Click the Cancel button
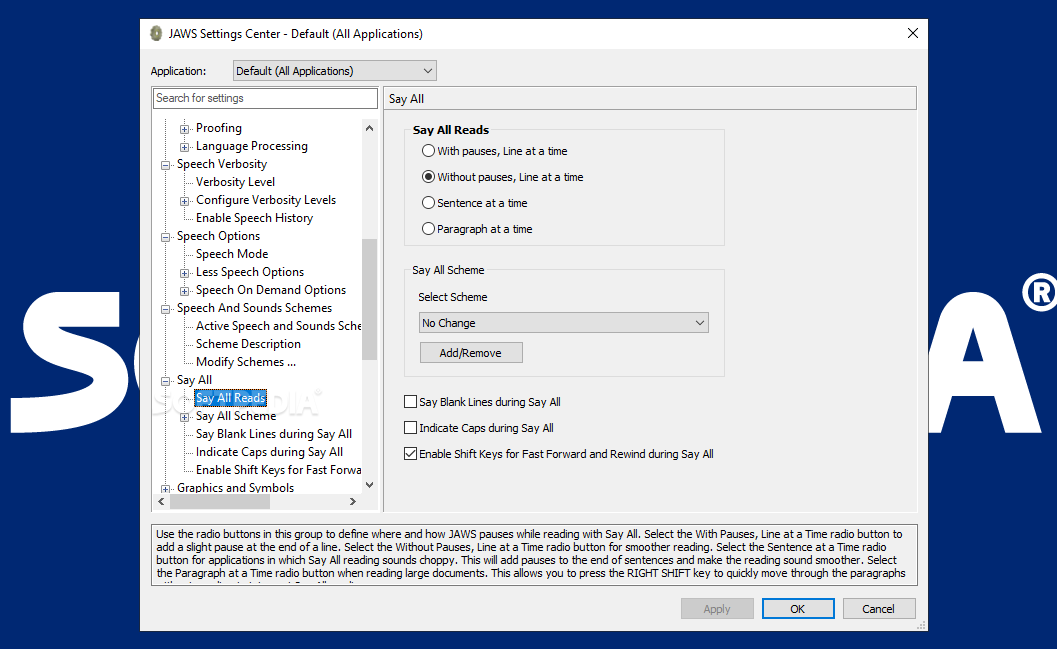 pyautogui.click(x=879, y=609)
